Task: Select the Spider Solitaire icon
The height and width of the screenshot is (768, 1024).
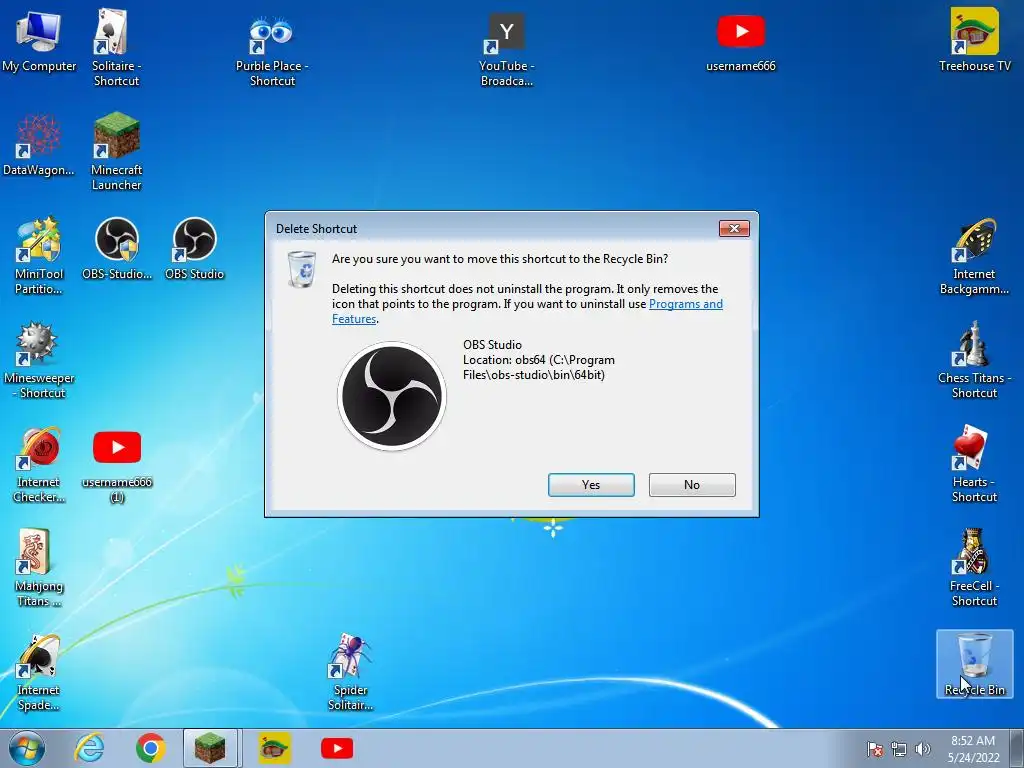Action: [x=350, y=673]
